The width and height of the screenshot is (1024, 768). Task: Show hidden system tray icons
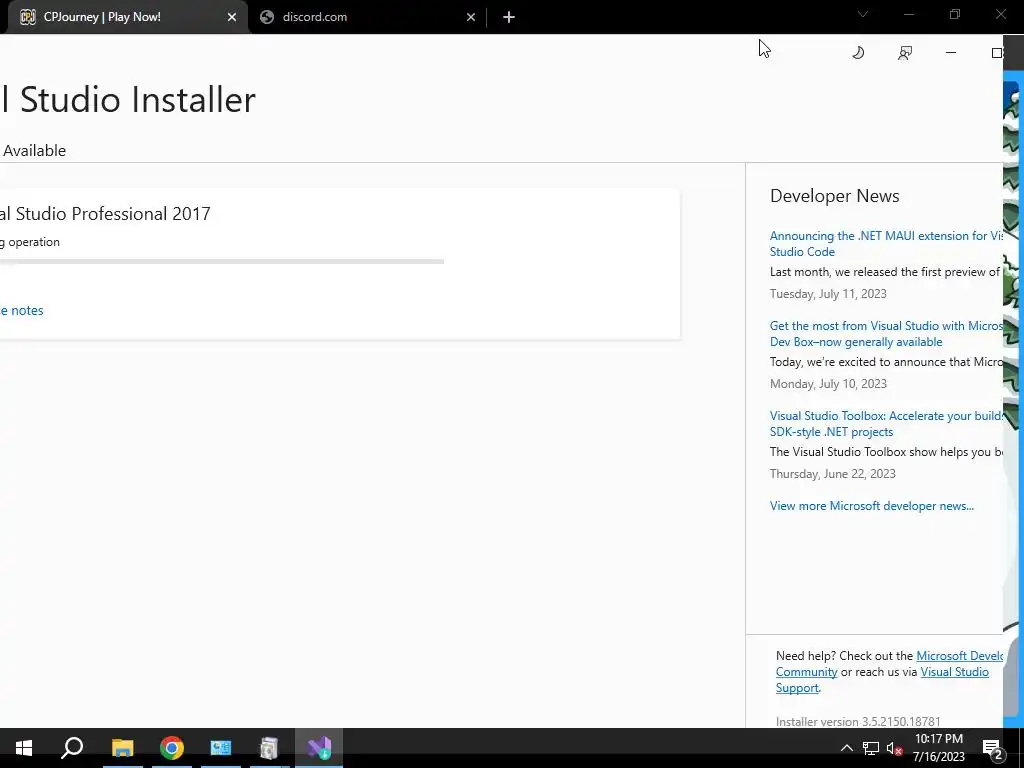[x=846, y=748]
